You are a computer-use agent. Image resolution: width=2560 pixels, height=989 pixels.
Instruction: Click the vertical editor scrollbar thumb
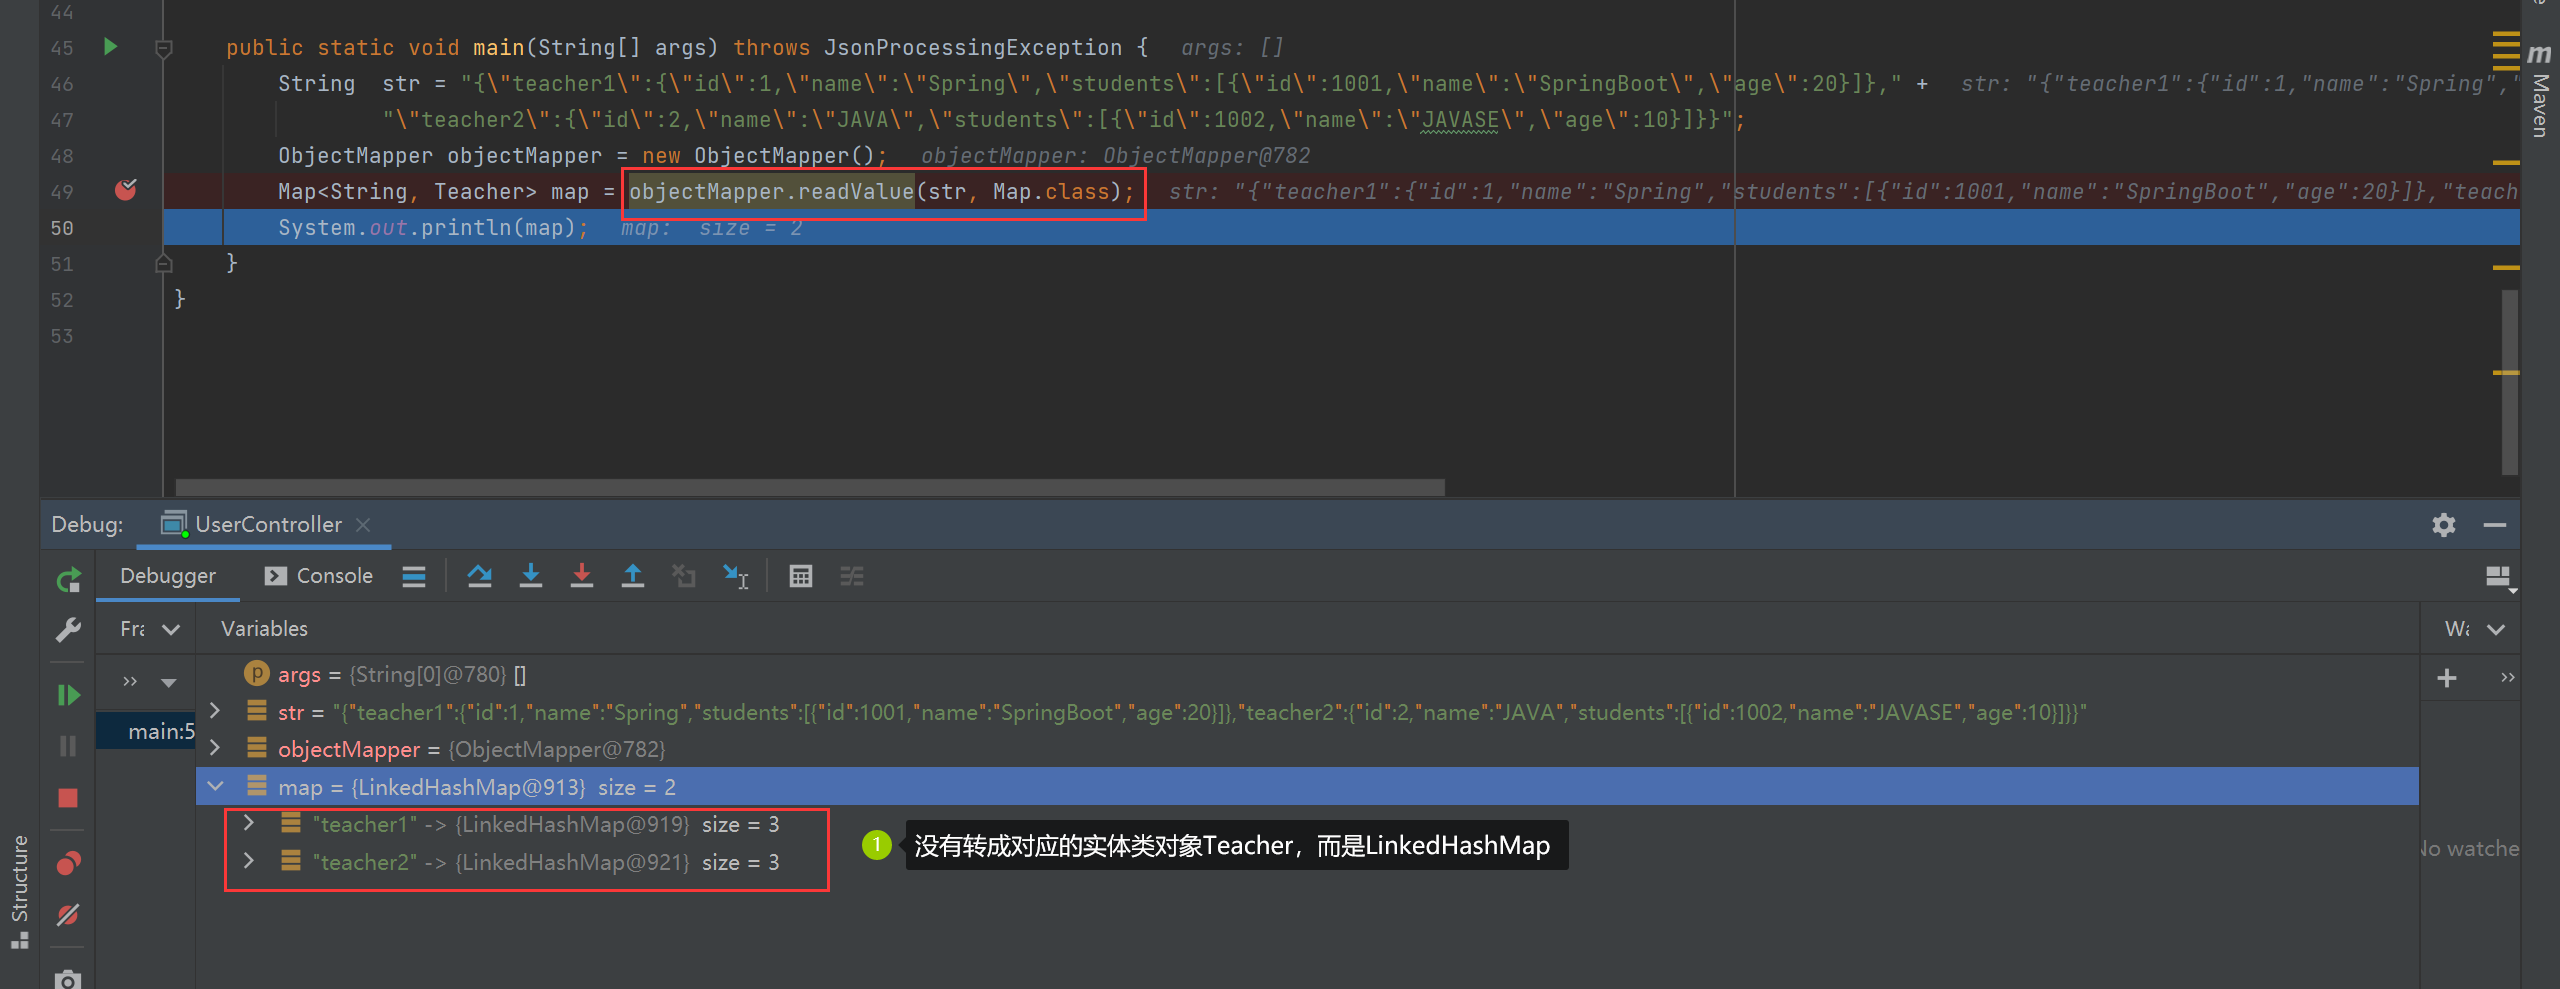click(2509, 382)
